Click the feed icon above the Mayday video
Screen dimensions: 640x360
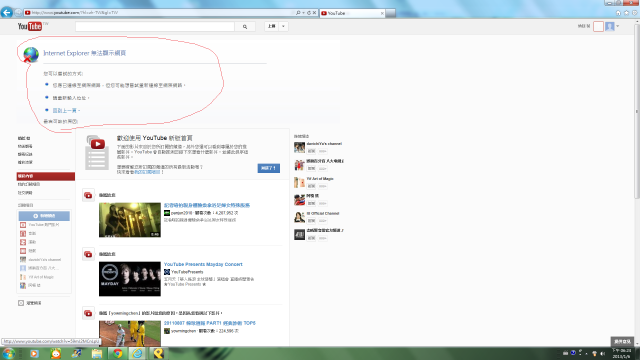[88, 254]
